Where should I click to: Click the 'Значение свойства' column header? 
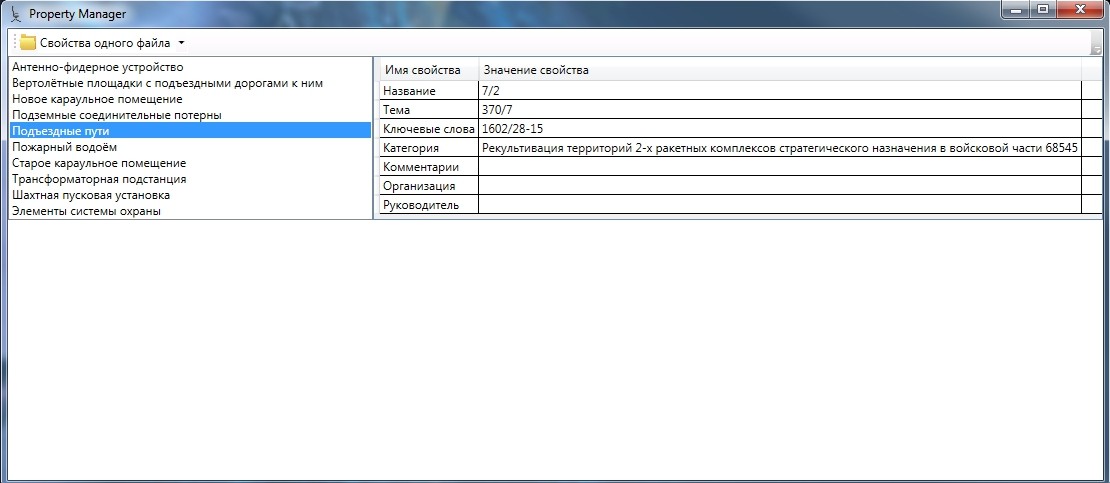click(780, 70)
